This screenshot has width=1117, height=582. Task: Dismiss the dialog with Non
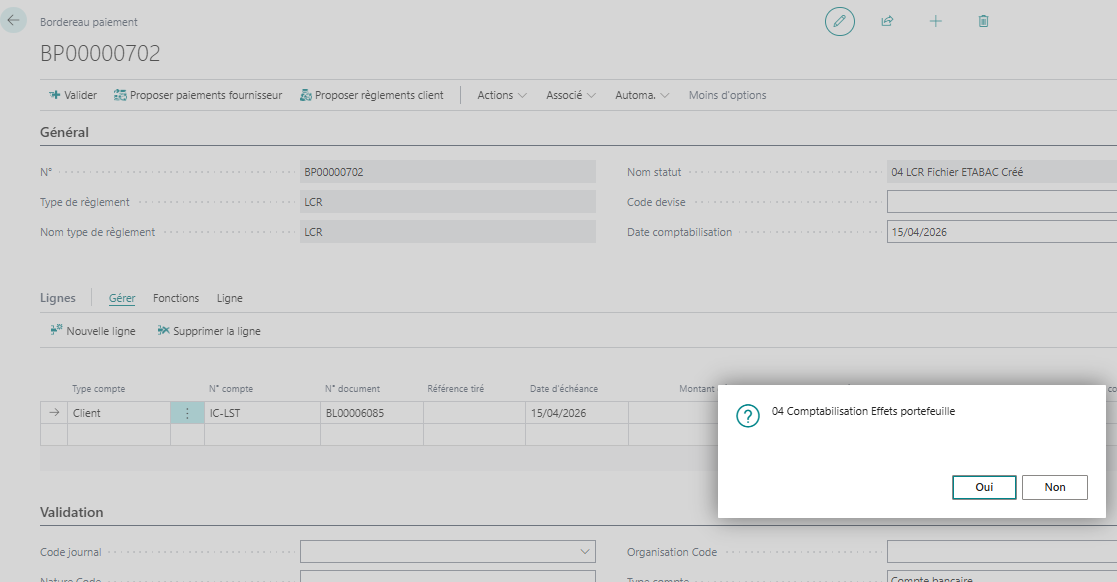click(x=1055, y=487)
